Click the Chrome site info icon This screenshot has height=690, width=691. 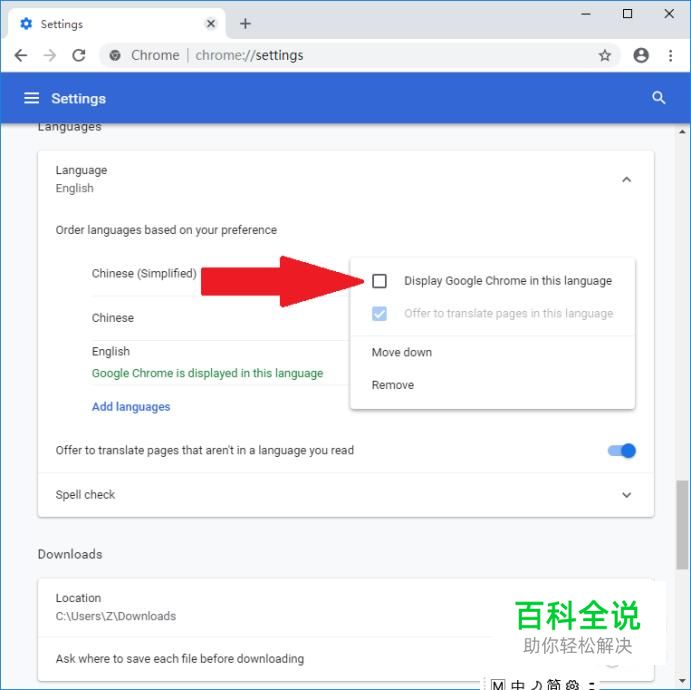click(x=115, y=55)
